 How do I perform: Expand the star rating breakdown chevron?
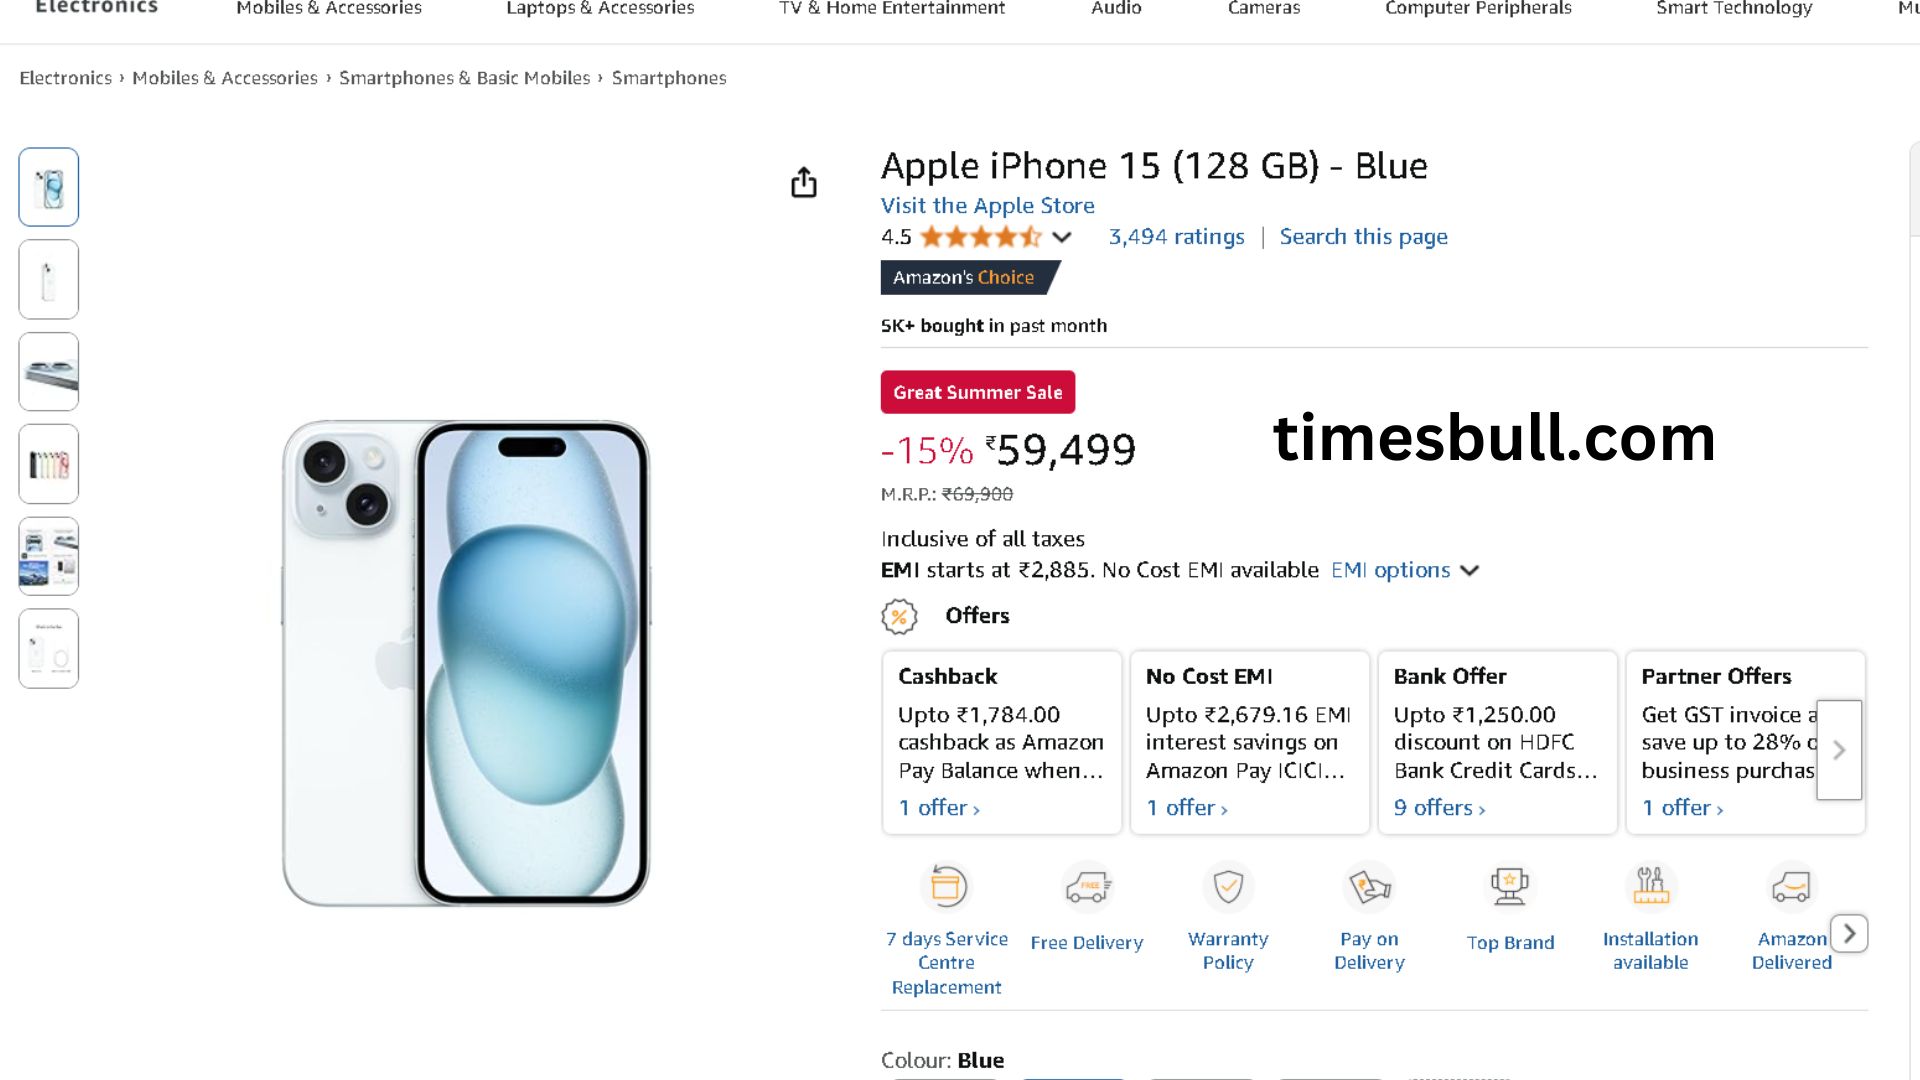click(1062, 237)
